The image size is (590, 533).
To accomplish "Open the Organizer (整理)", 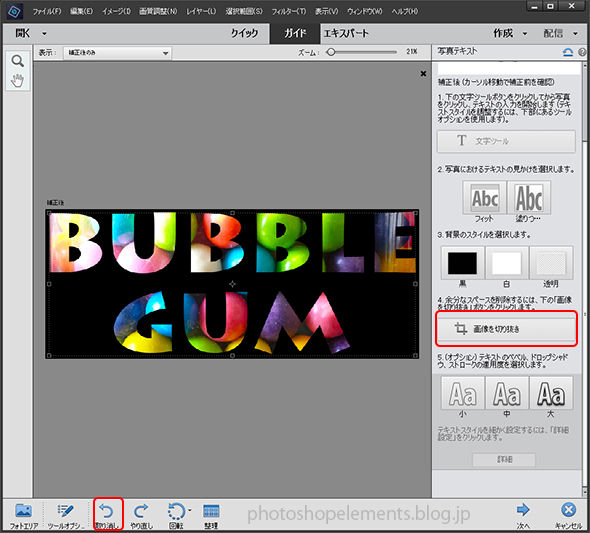I will tap(211, 516).
